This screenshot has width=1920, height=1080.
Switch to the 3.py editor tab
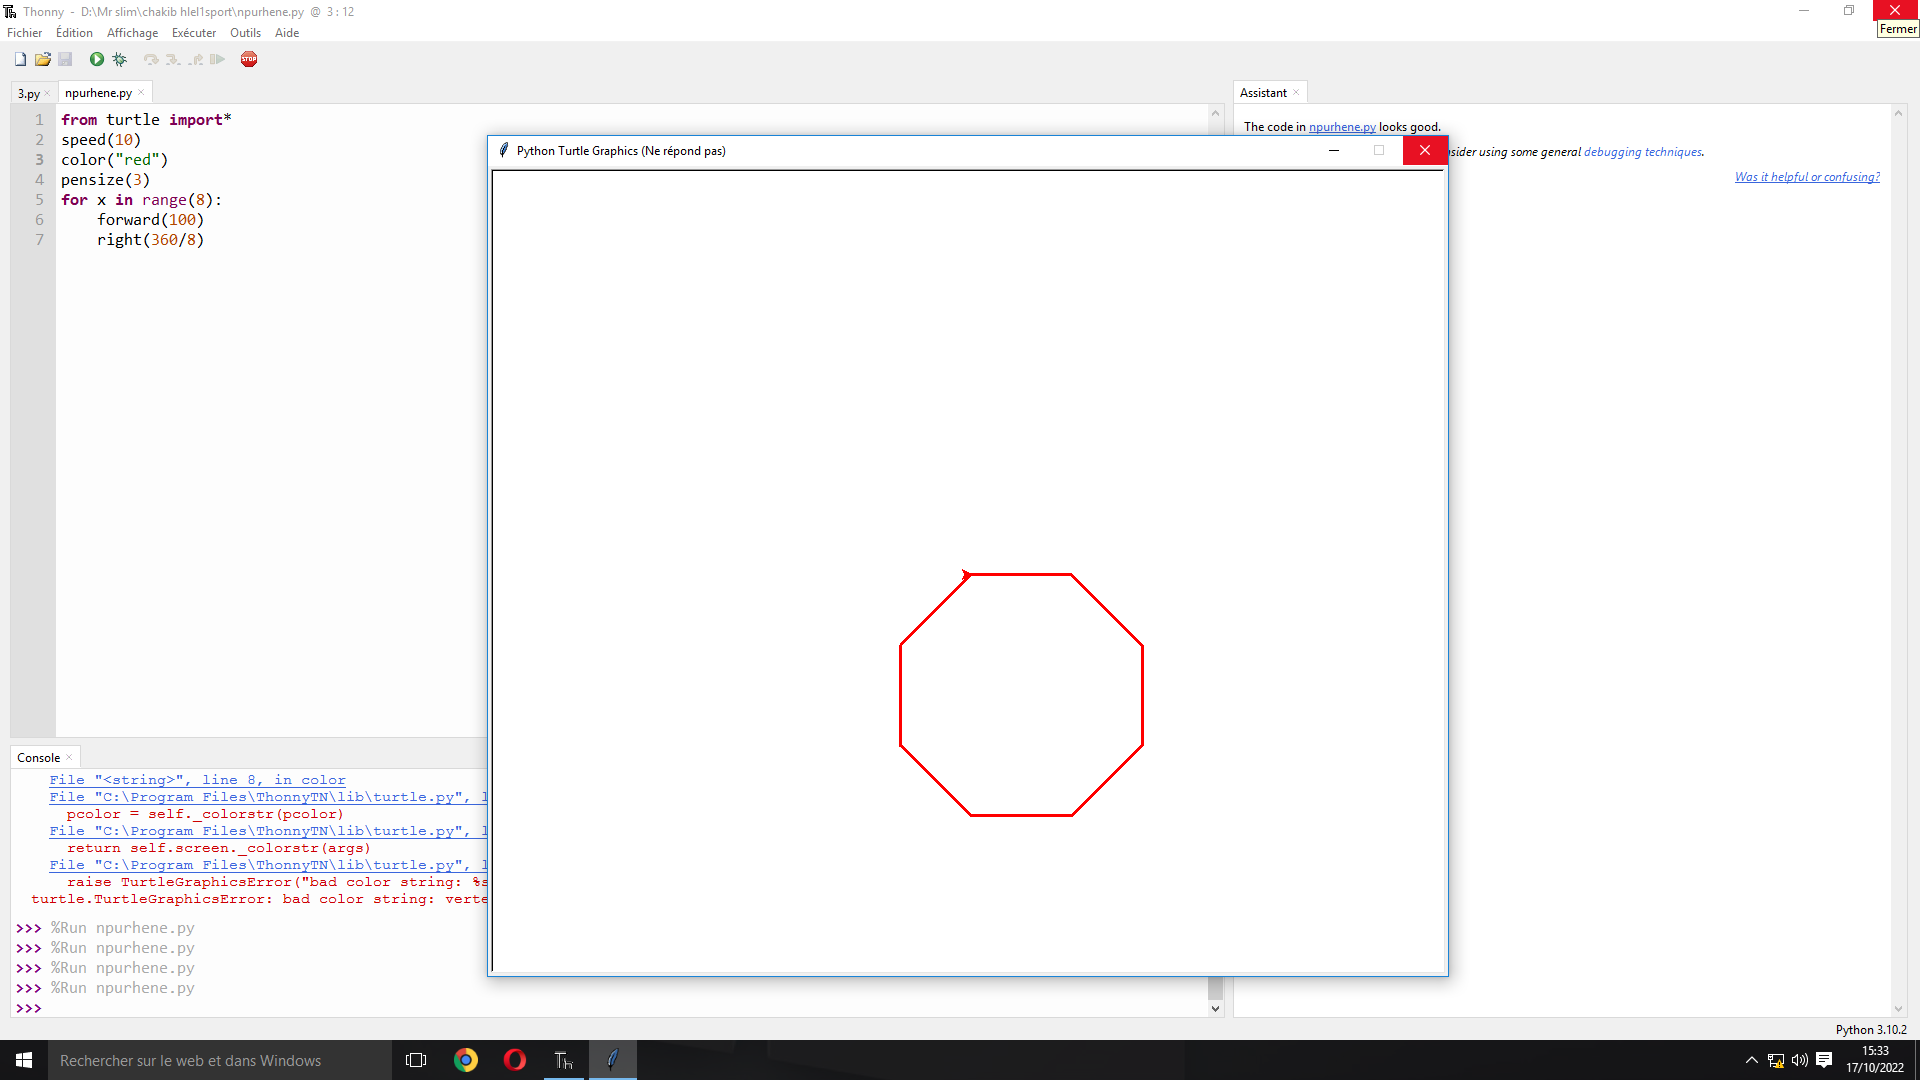click(28, 93)
